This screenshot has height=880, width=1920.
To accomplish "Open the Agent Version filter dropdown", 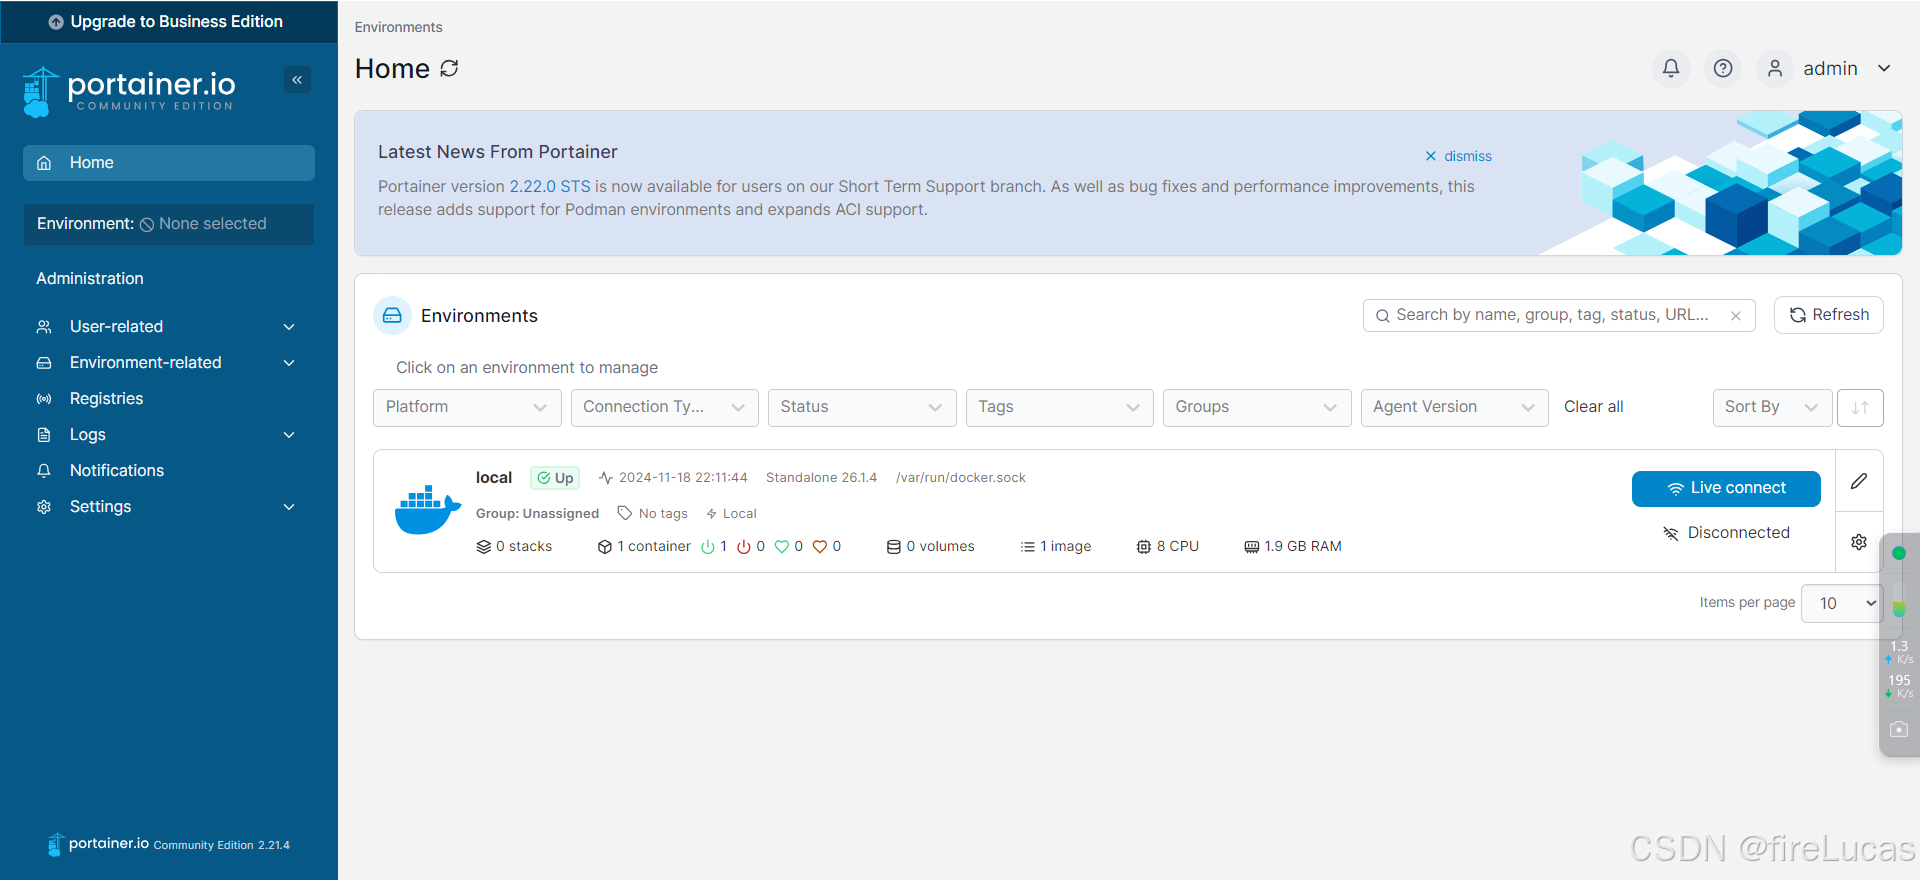I will coord(1455,408).
